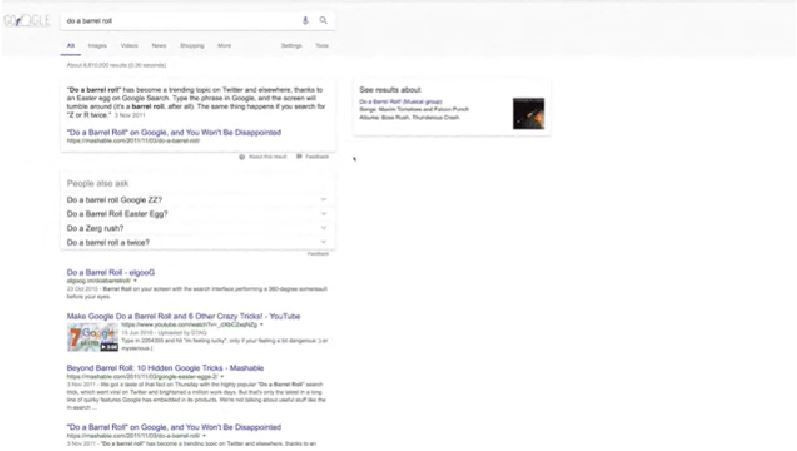Screen dimensions: 797x451
Task: Open 'Do a Barrel Roll (Musical group)' link
Action: pyautogui.click(x=401, y=102)
